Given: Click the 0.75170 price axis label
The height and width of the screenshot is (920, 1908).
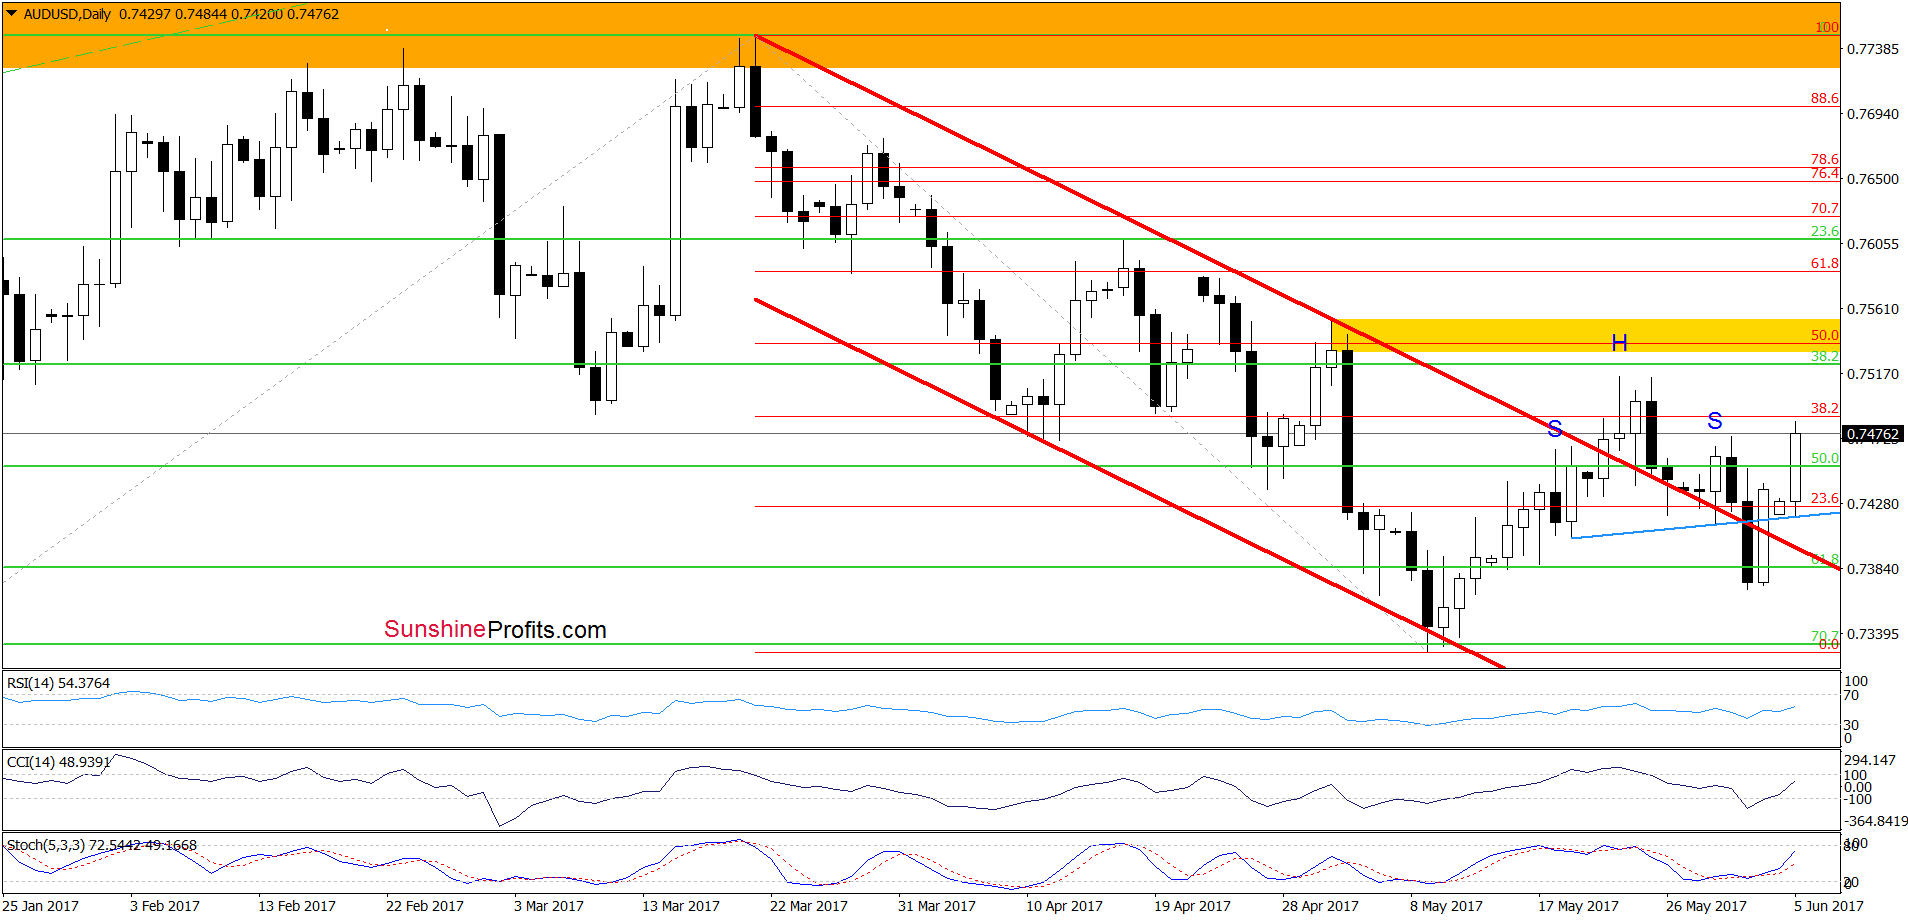Looking at the screenshot, I should coord(1872,374).
